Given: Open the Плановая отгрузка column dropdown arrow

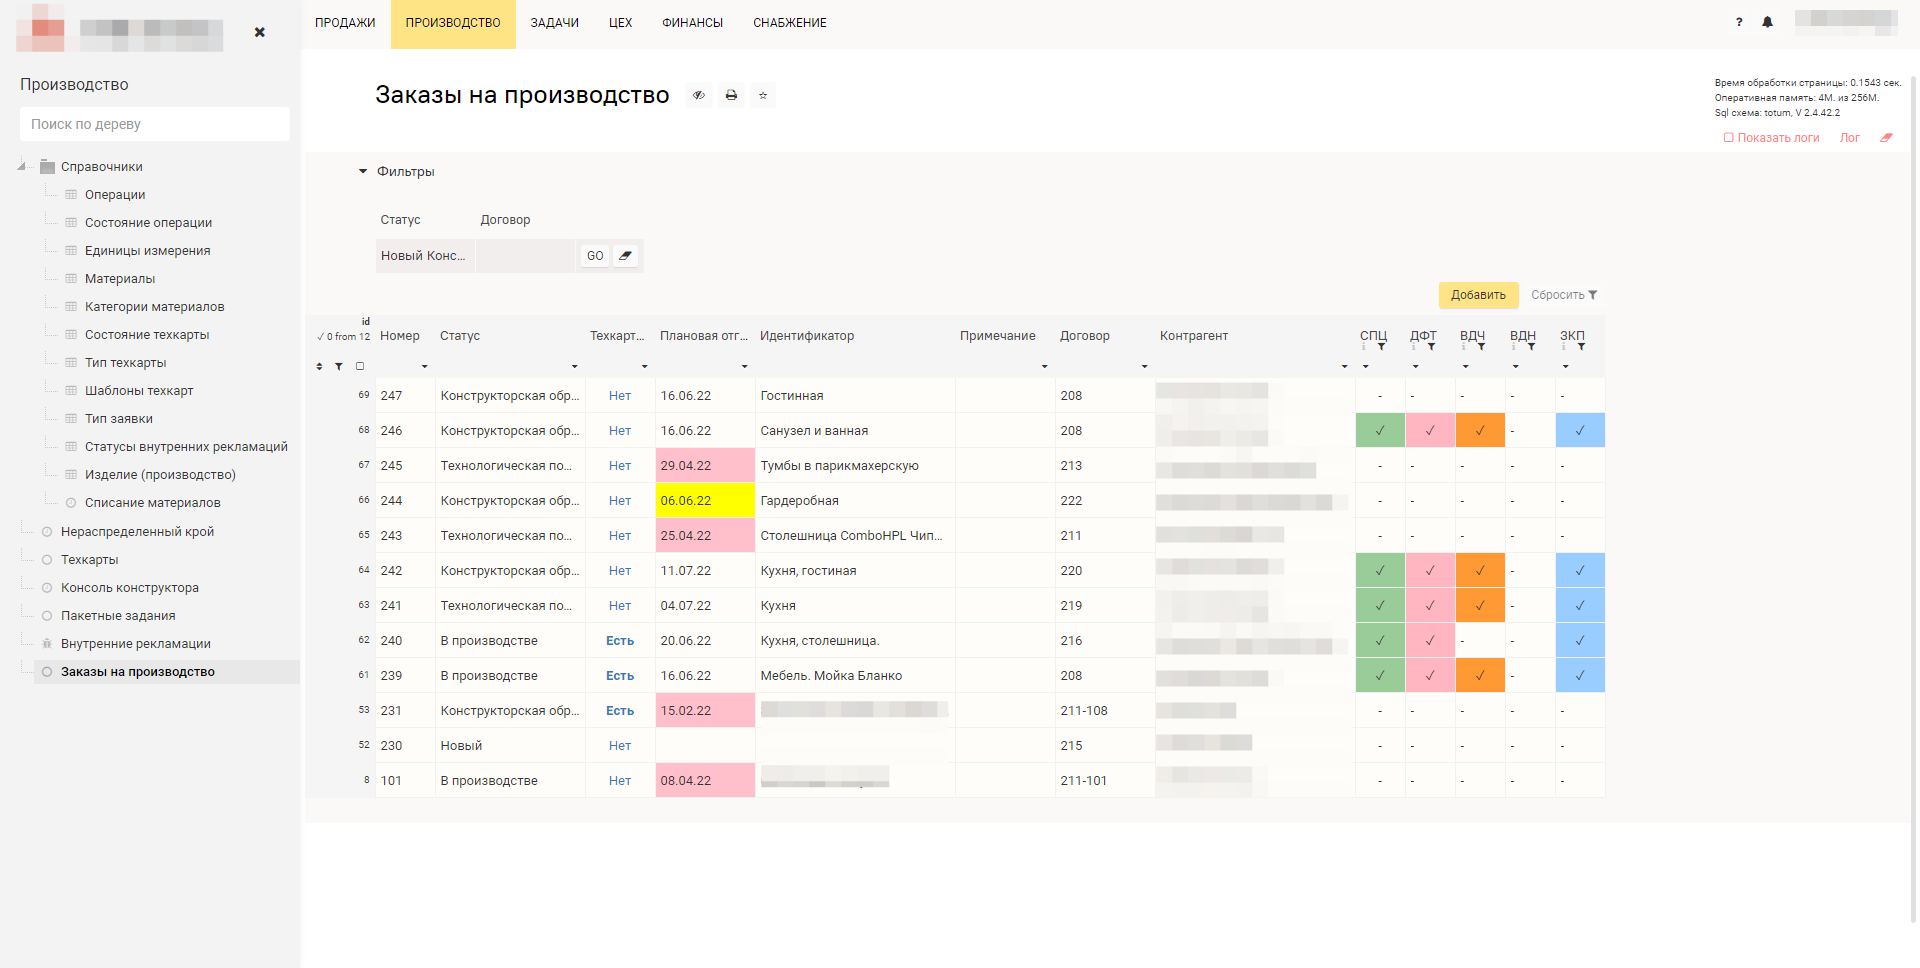Looking at the screenshot, I should click(745, 366).
